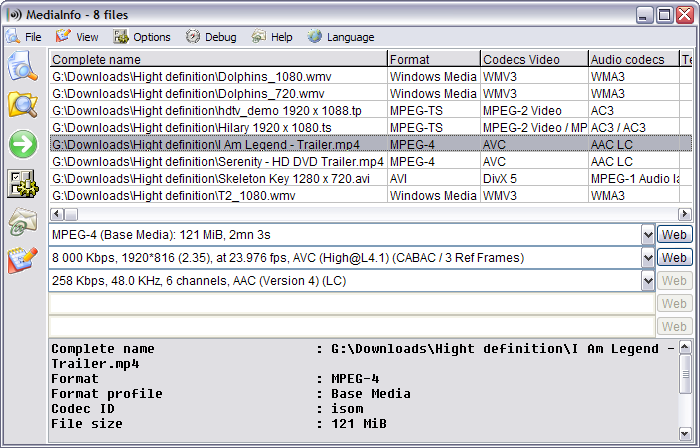Open the View menu
Viewport: 700px width, 448px height.
77,37
